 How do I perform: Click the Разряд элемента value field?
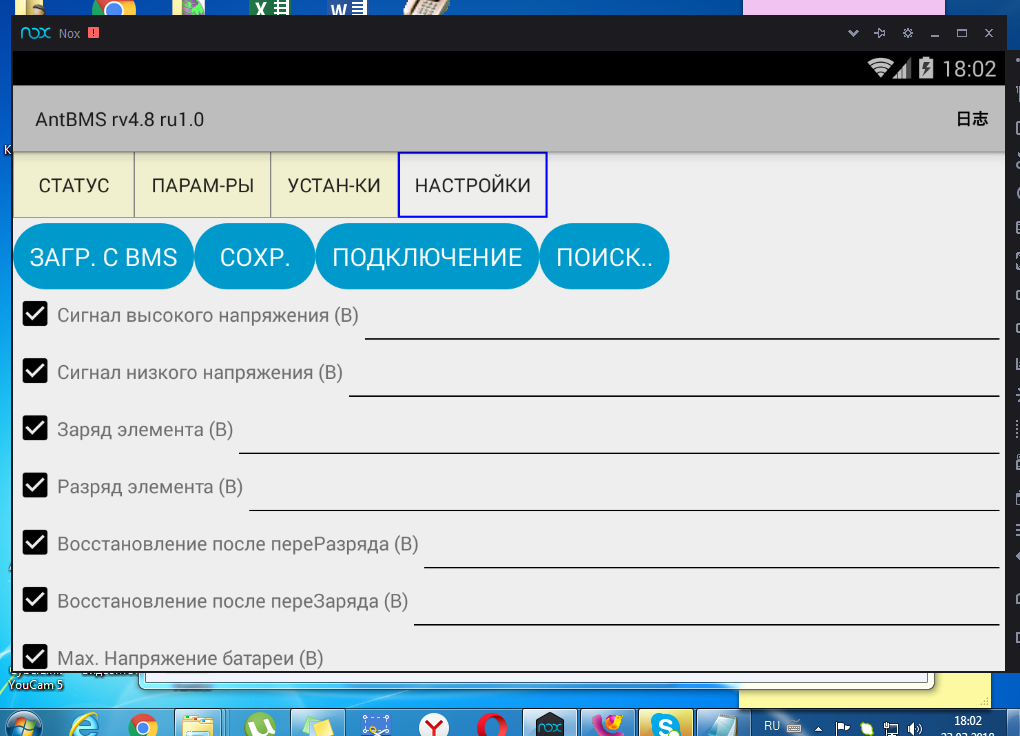pyautogui.click(x=623, y=492)
